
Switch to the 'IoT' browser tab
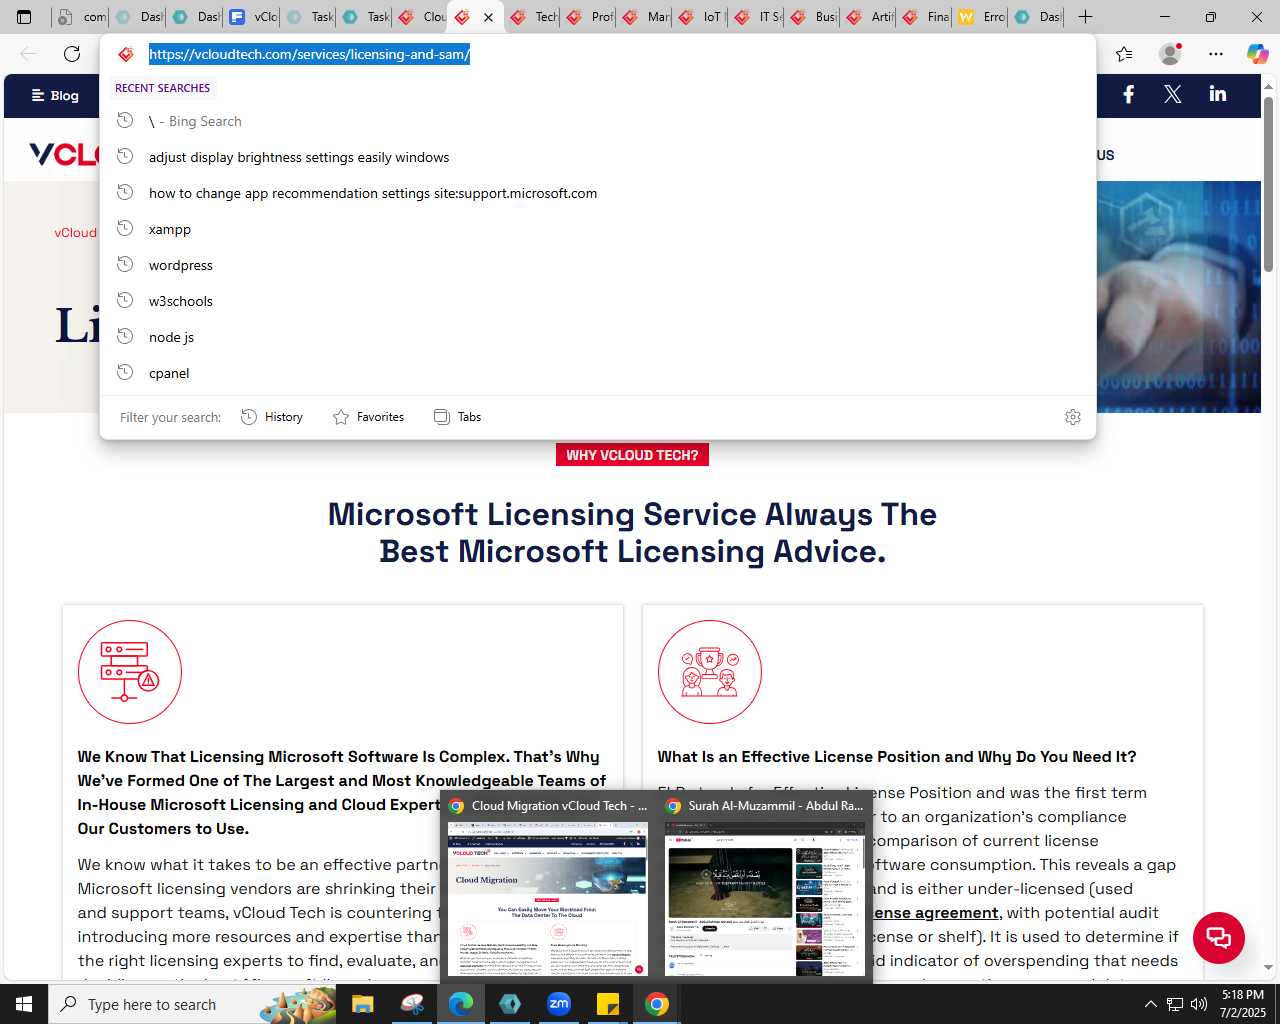[702, 17]
